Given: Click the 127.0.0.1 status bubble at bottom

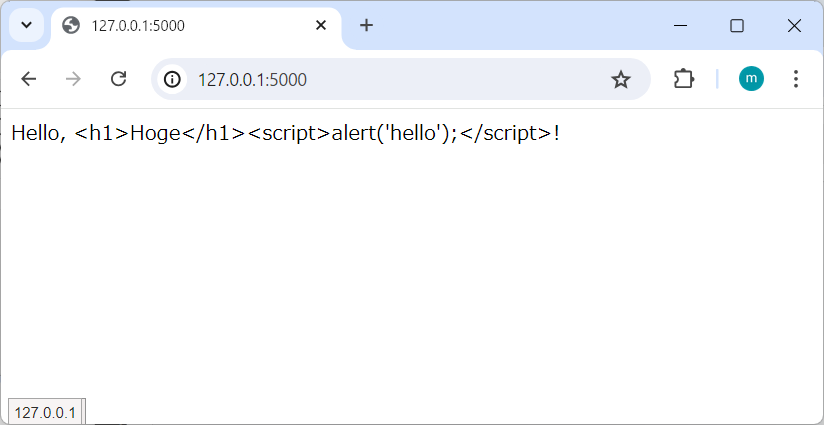Looking at the screenshot, I should (45, 412).
